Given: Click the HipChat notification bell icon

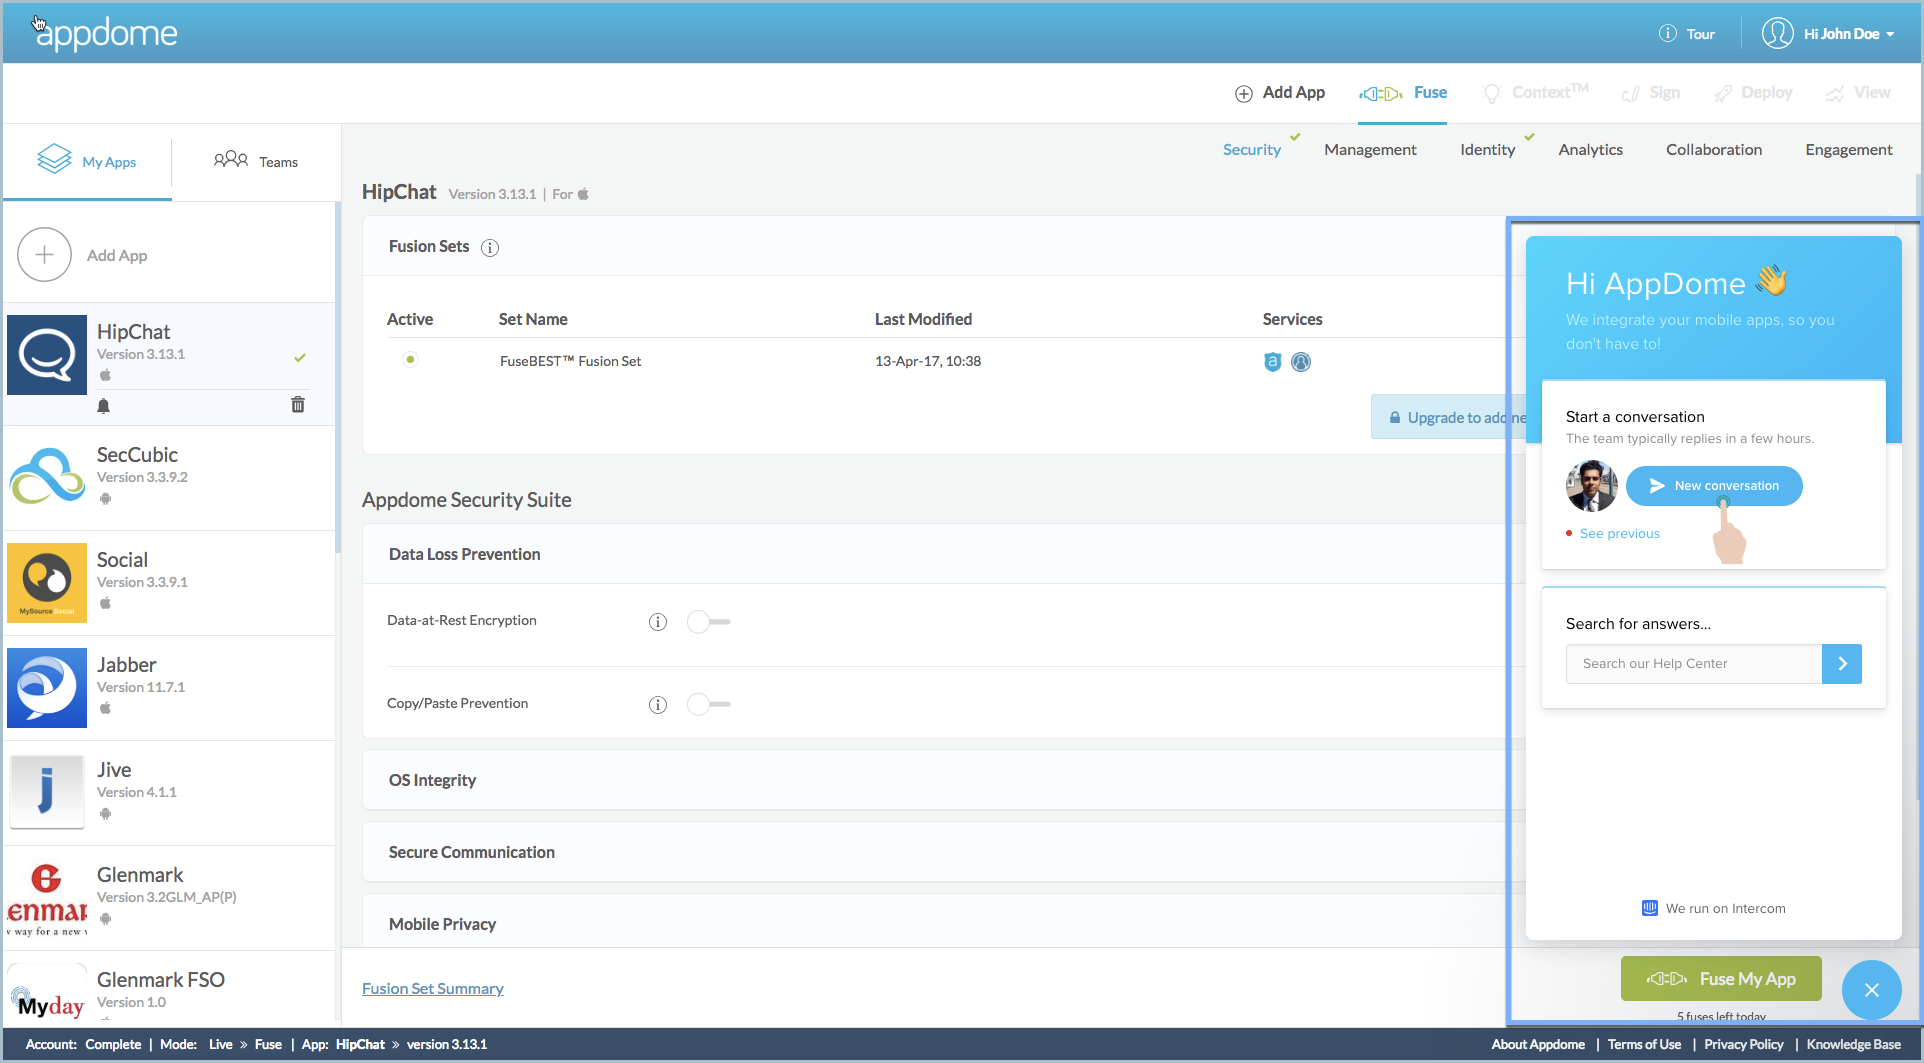Looking at the screenshot, I should 103,405.
